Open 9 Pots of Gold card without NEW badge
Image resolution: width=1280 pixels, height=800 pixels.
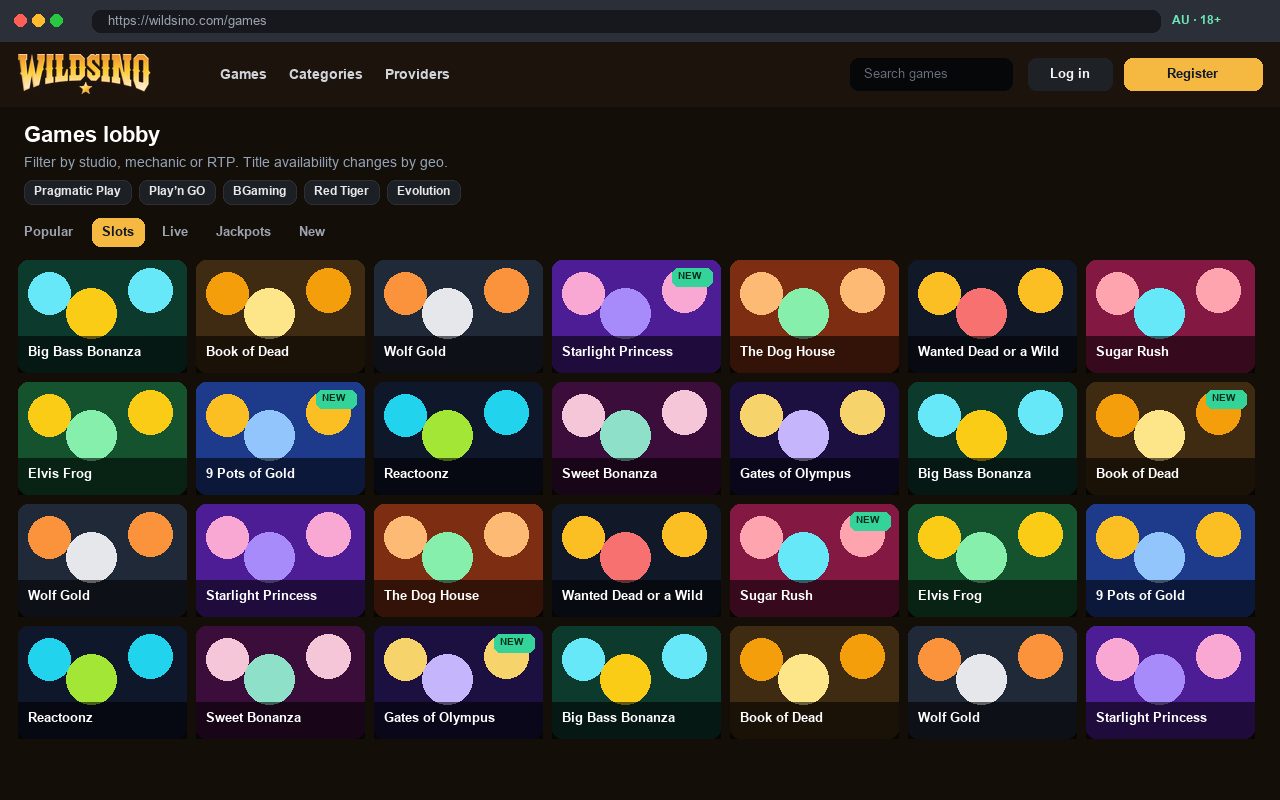pyautogui.click(x=1170, y=560)
